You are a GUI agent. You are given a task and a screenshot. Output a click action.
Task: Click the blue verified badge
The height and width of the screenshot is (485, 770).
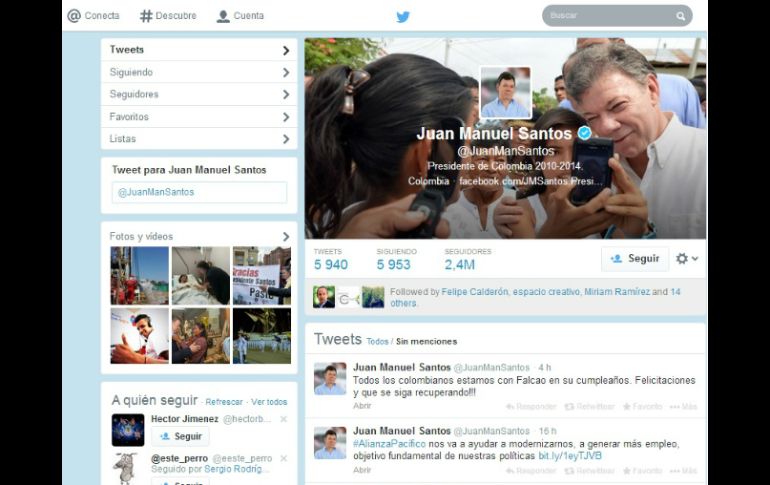click(x=584, y=133)
